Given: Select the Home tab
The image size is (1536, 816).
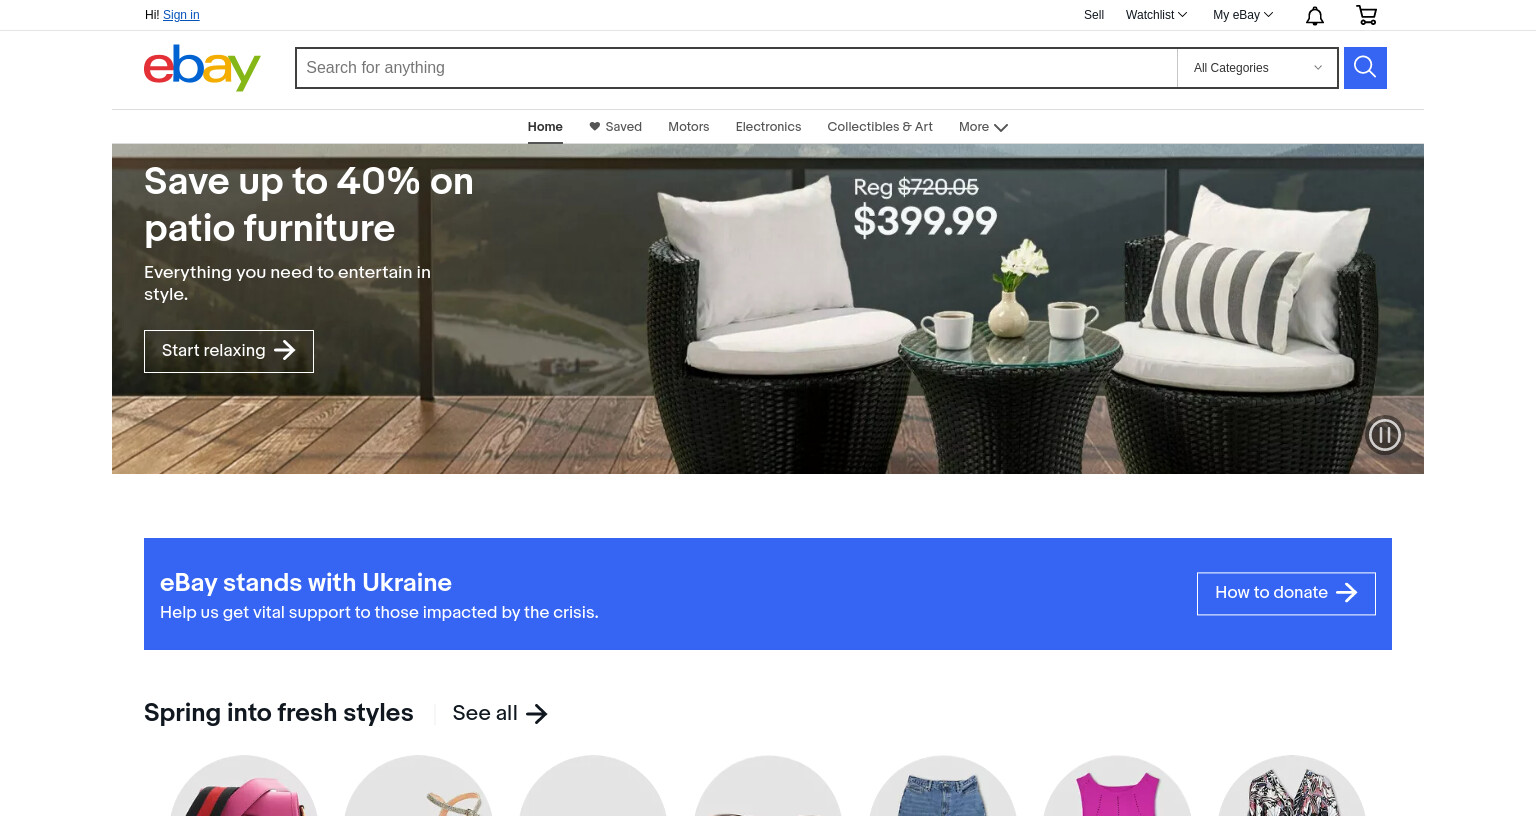Looking at the screenshot, I should (545, 127).
